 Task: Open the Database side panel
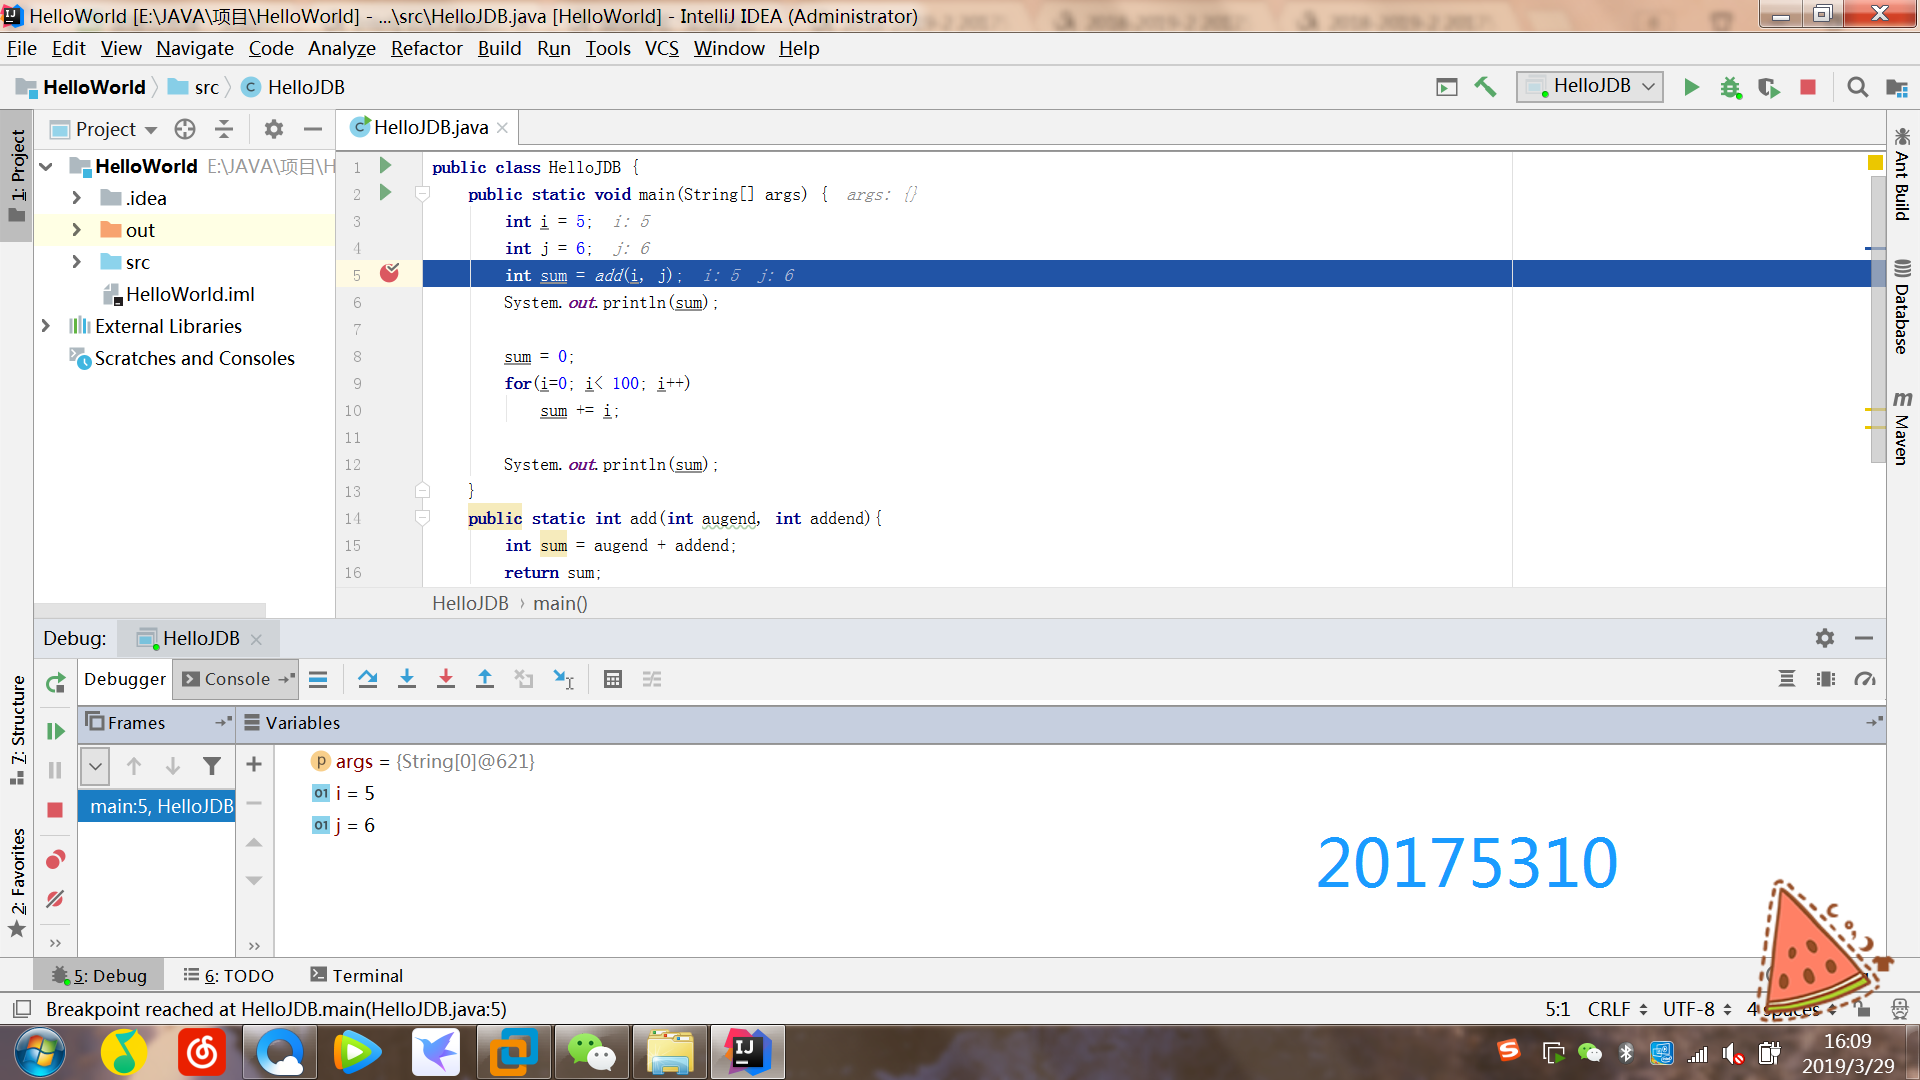pos(1901,307)
